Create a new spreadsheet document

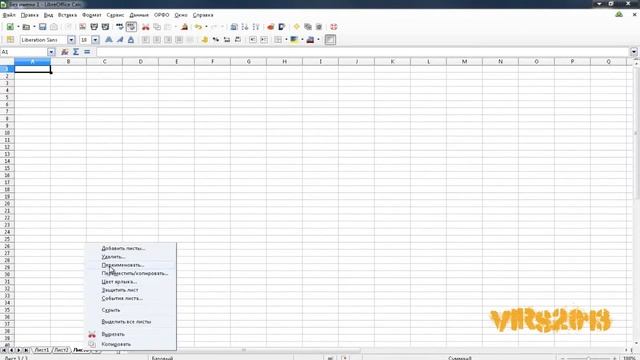[x=10, y=27]
